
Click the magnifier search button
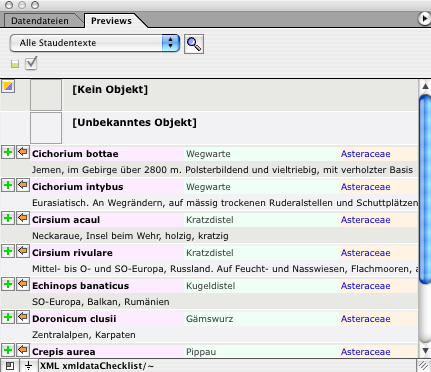tap(194, 44)
